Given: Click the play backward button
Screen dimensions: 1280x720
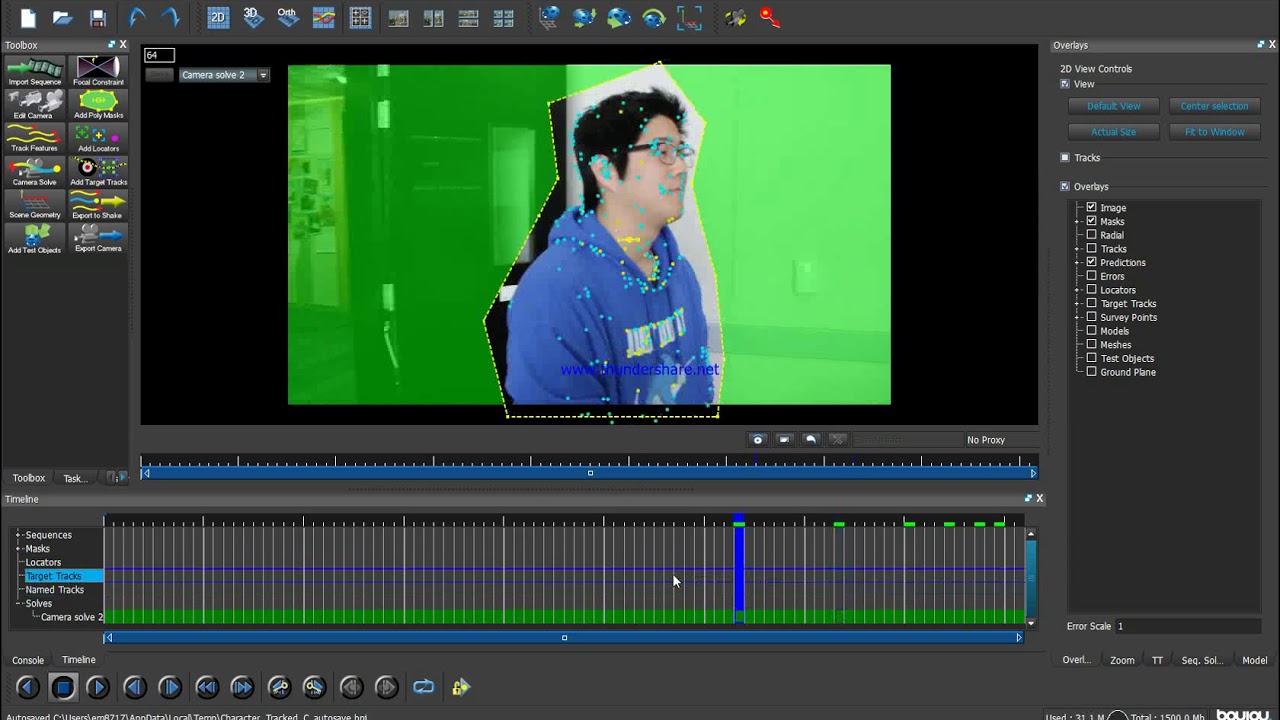Looking at the screenshot, I should 28,687.
